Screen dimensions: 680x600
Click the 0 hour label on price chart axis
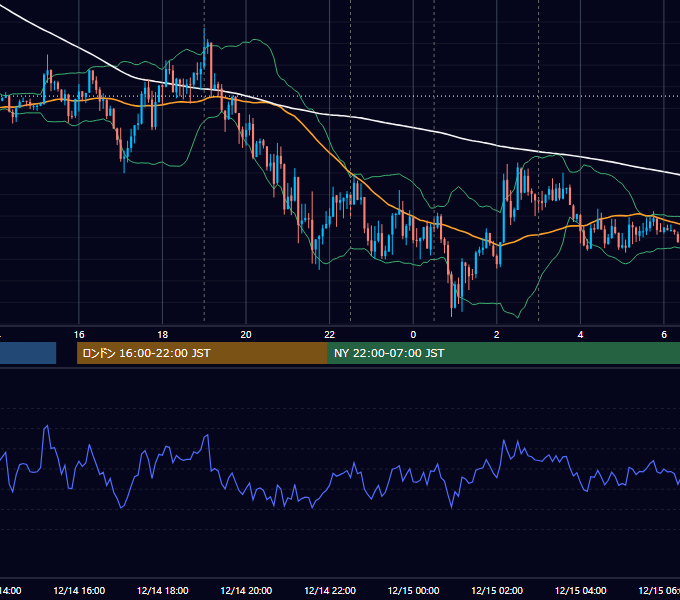[x=413, y=335]
